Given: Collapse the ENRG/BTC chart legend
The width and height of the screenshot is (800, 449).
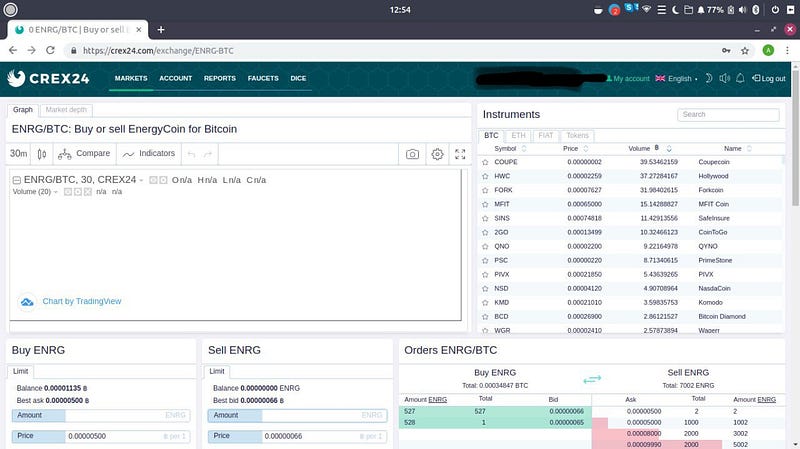Looking at the screenshot, I should click(x=16, y=180).
